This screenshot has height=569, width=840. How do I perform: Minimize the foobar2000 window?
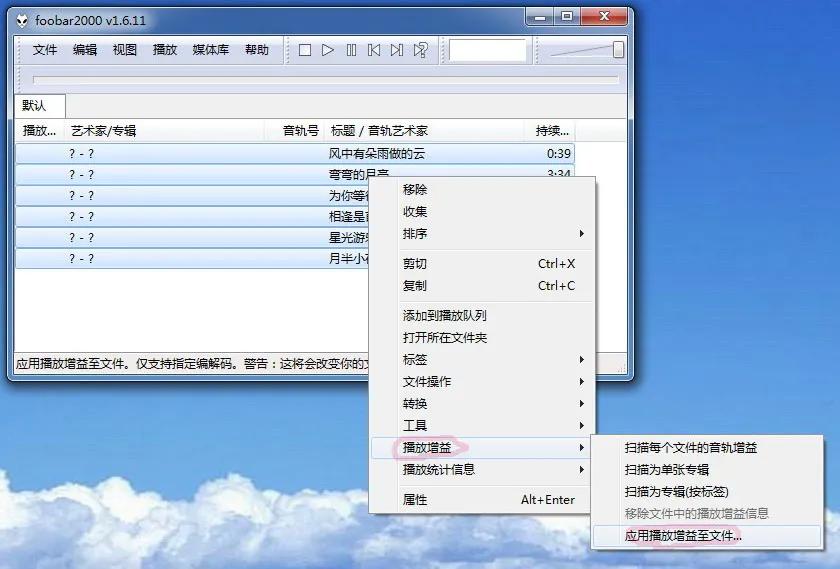tap(540, 17)
